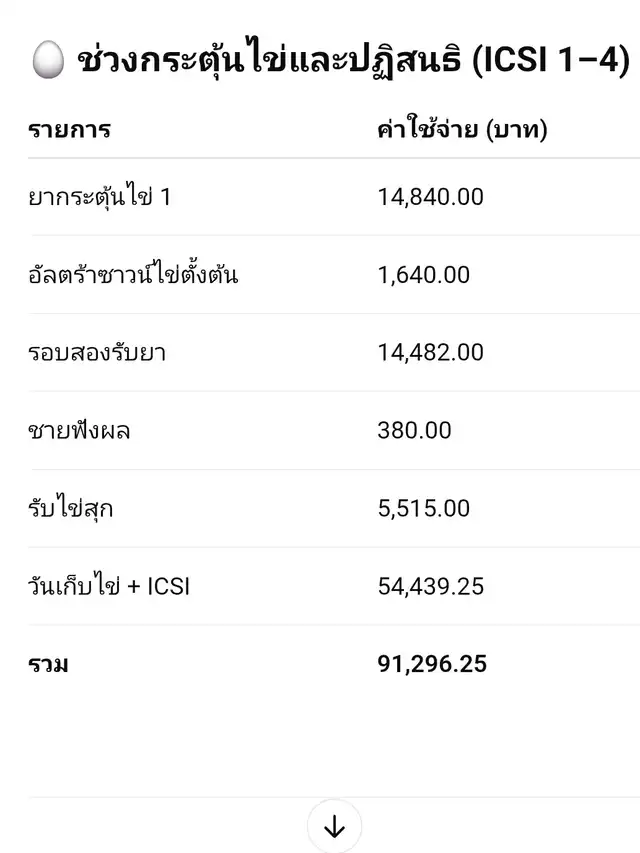Image resolution: width=640 pixels, height=853 pixels.
Task: Click the 54,439.25 cost value
Action: [x=430, y=587]
